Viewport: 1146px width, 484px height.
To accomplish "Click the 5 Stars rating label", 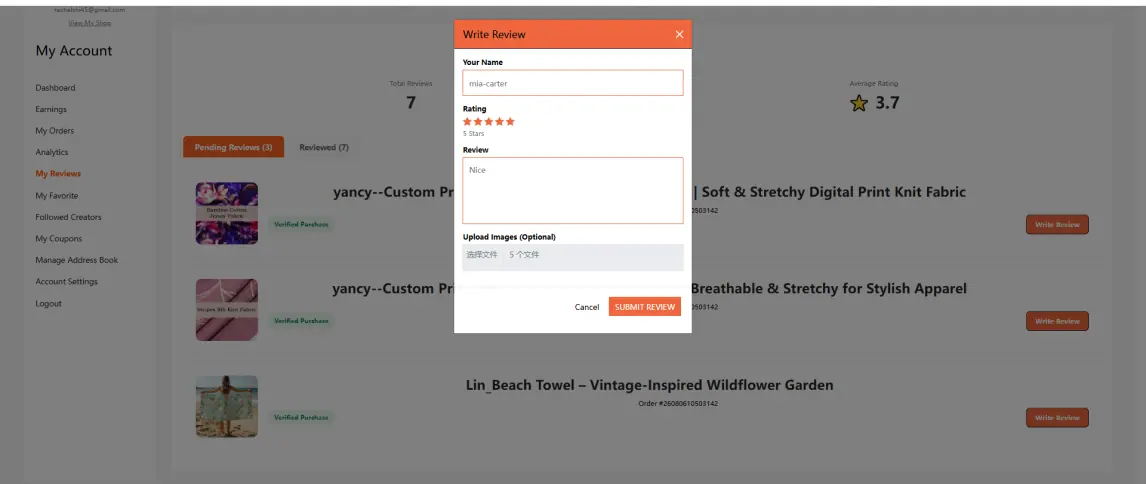I will coord(474,134).
